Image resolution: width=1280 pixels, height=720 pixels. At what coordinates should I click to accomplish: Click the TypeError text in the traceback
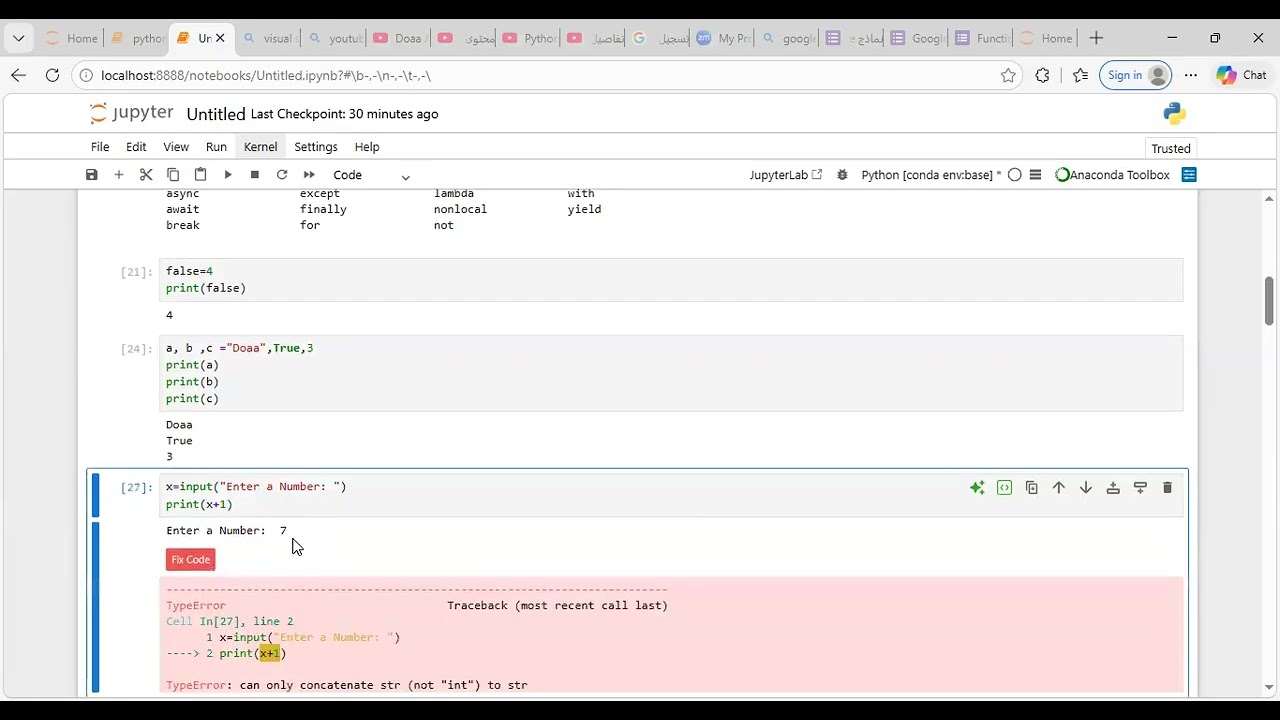(x=195, y=605)
